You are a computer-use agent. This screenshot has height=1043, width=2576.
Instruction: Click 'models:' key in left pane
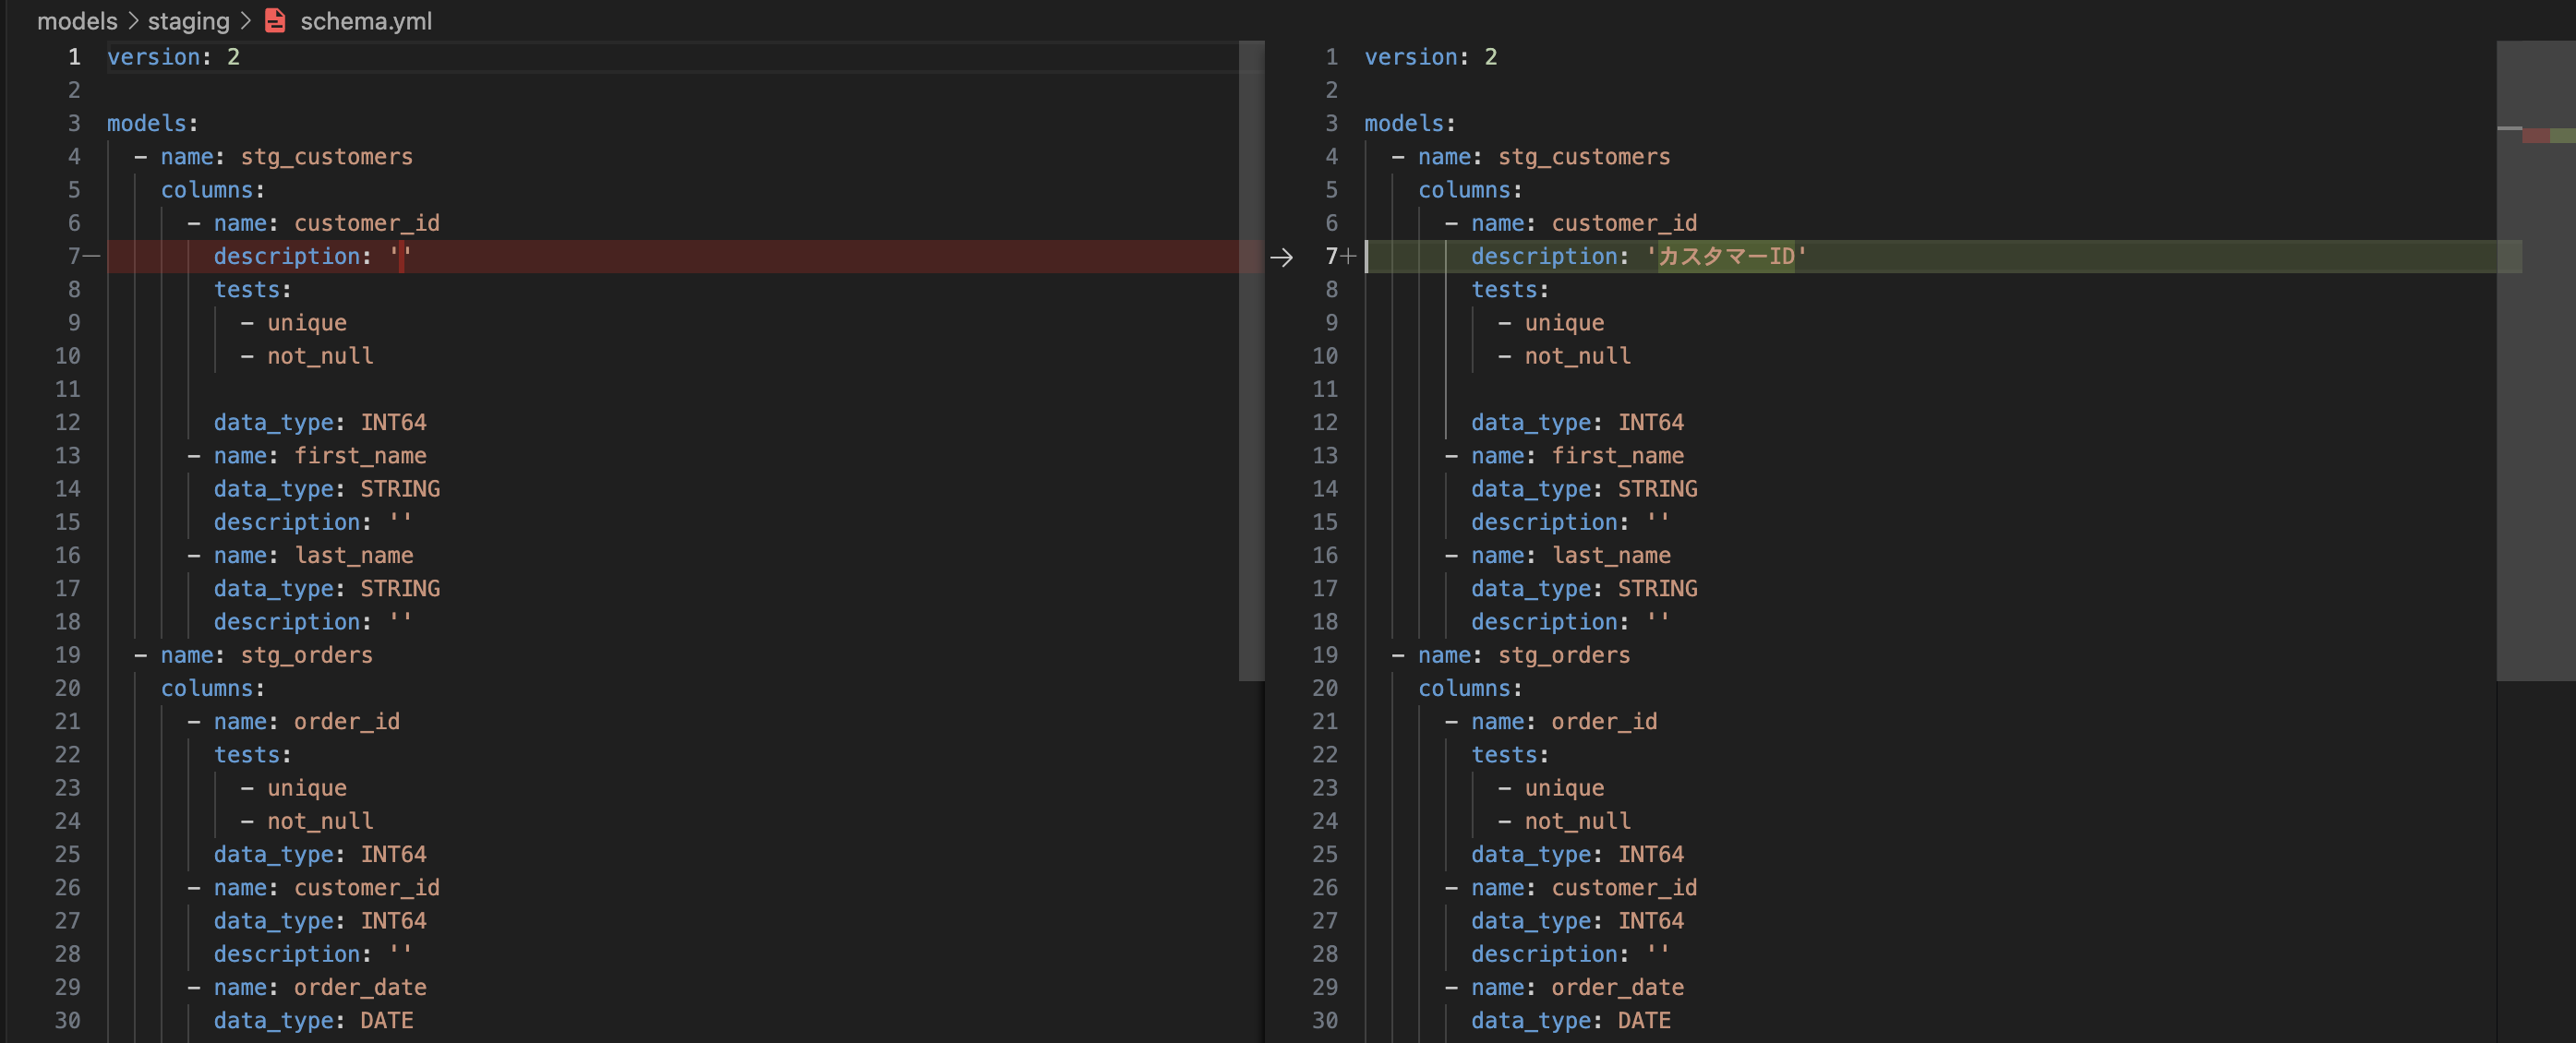[x=153, y=124]
